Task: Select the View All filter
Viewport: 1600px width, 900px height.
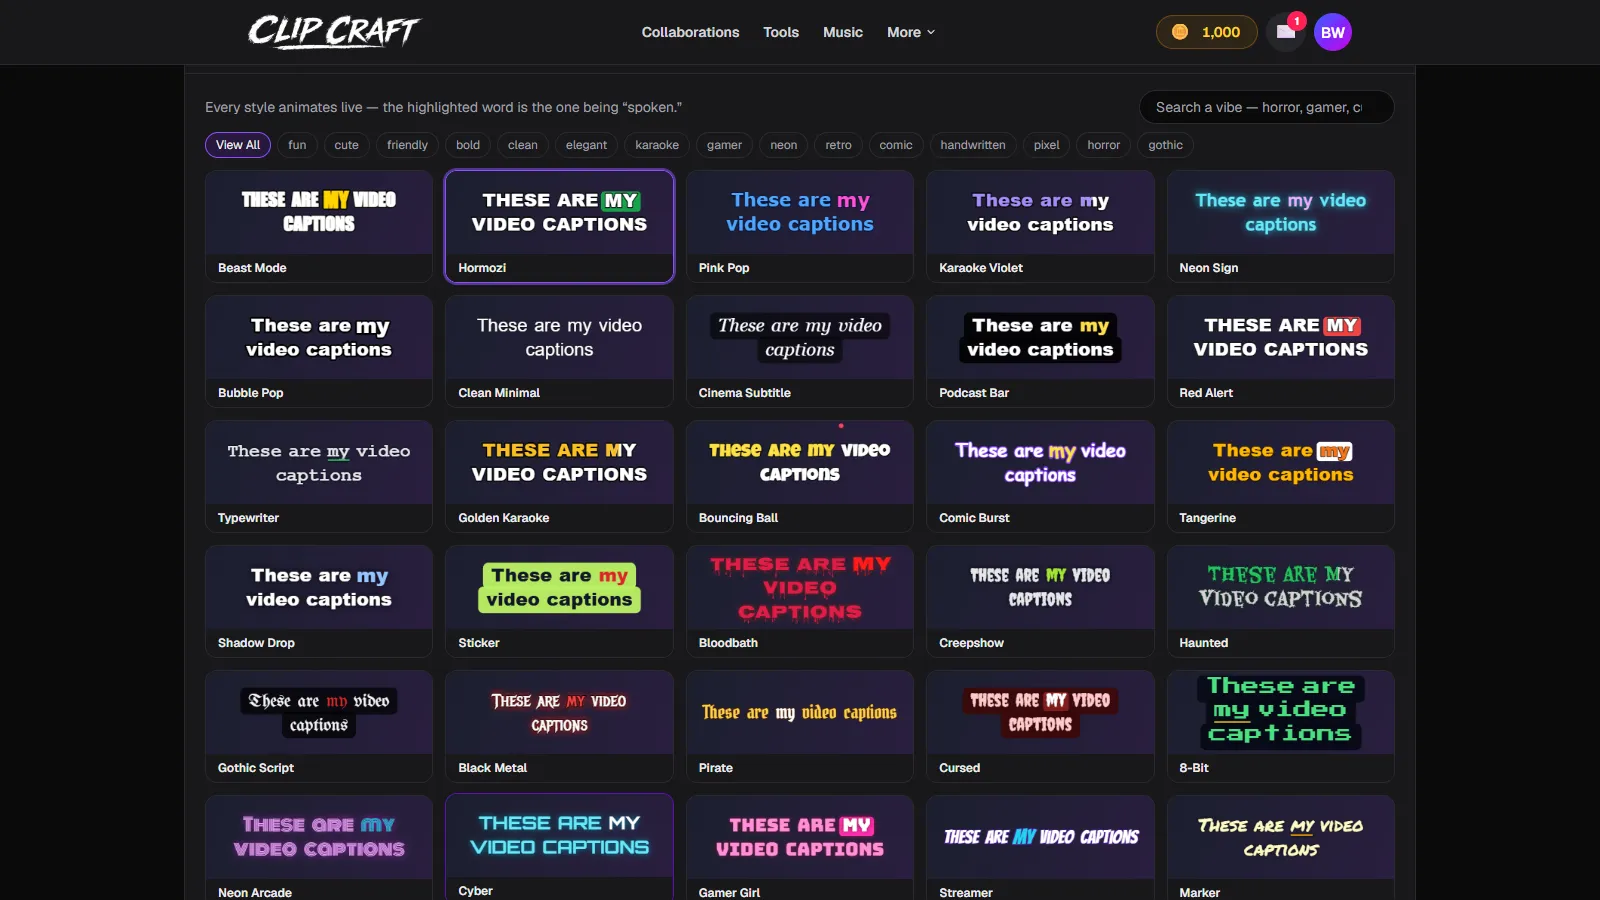Action: pyautogui.click(x=238, y=145)
